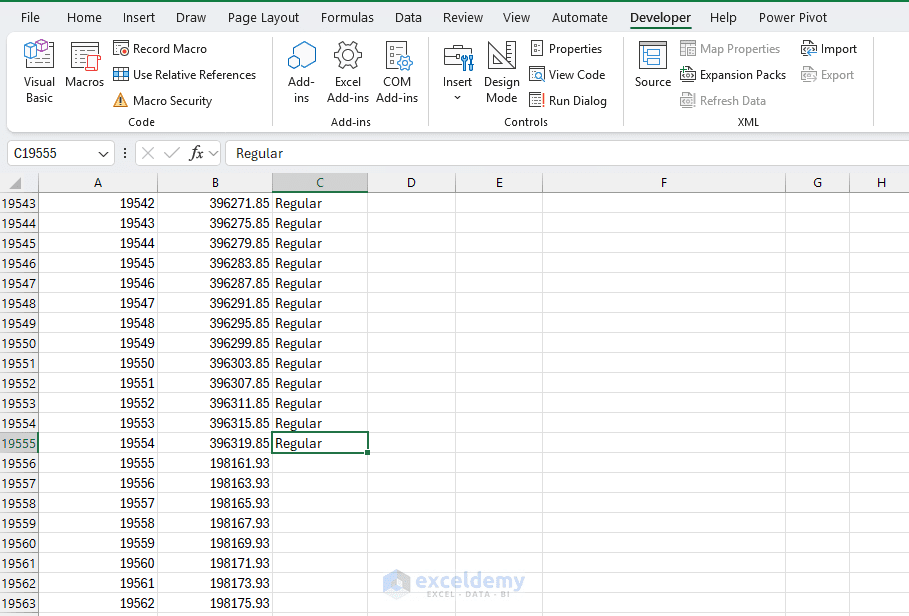Viewport: 909px width, 616px height.
Task: Click cell with value 396271.85
Action: [215, 203]
